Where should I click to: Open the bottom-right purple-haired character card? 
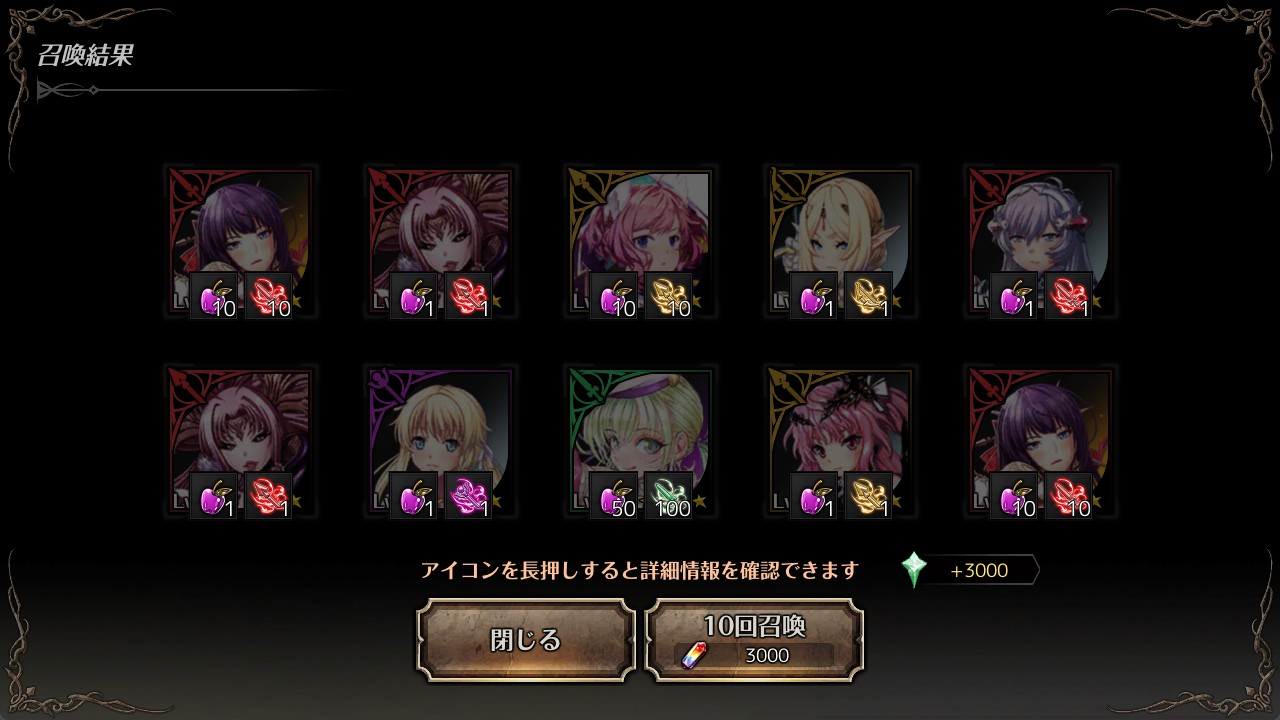[x=1040, y=441]
